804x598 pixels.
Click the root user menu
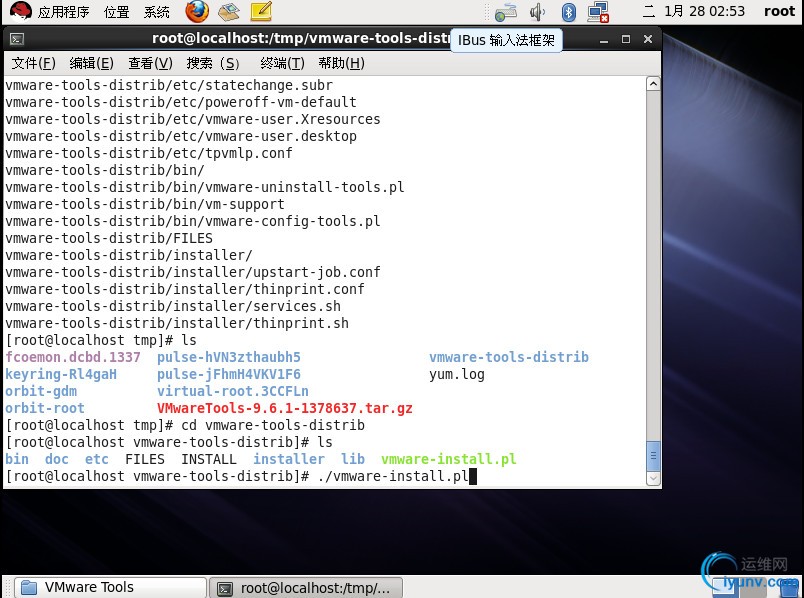pos(779,11)
